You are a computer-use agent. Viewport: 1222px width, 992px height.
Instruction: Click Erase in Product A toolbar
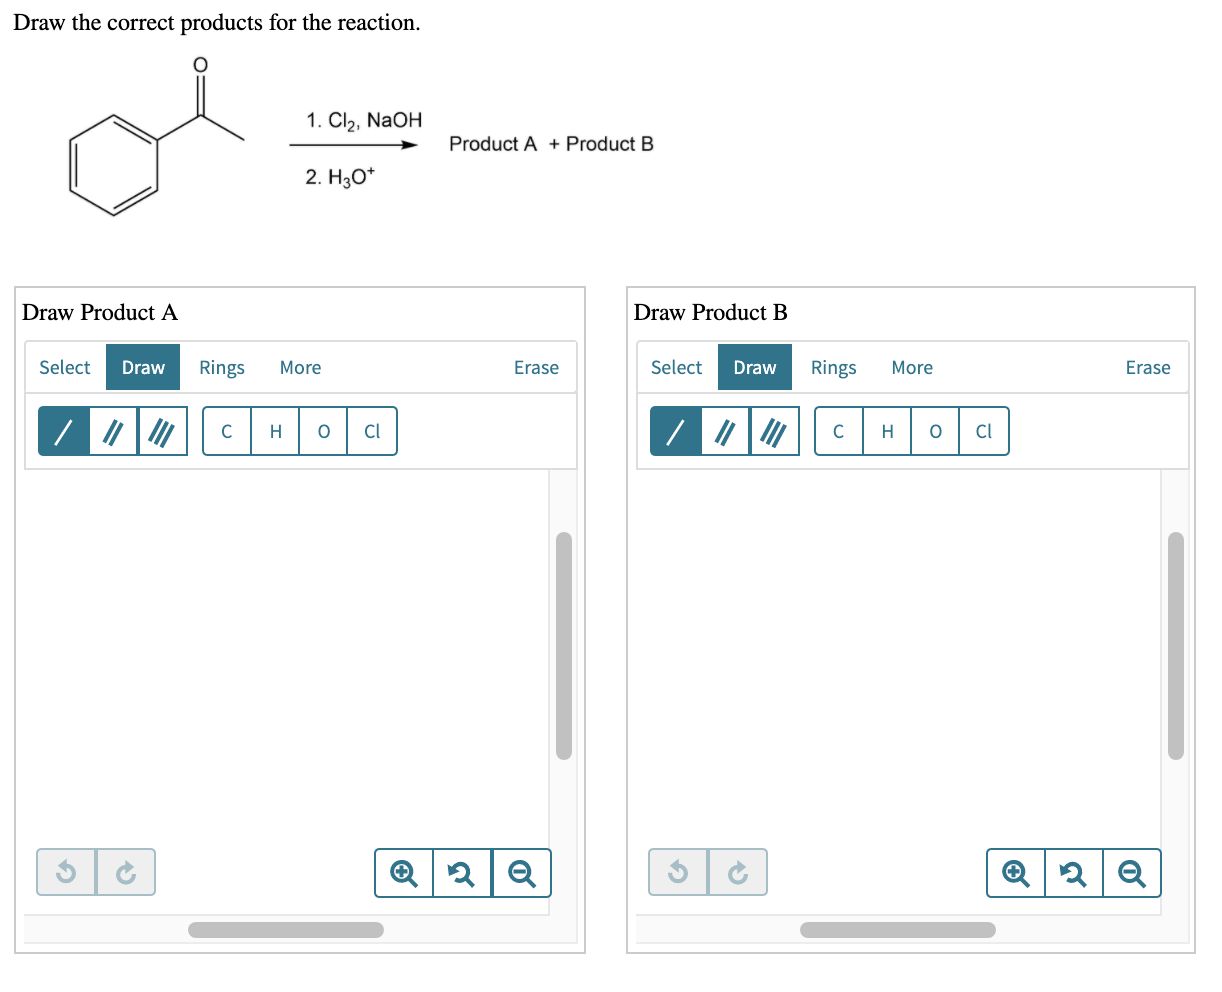pyautogui.click(x=536, y=368)
